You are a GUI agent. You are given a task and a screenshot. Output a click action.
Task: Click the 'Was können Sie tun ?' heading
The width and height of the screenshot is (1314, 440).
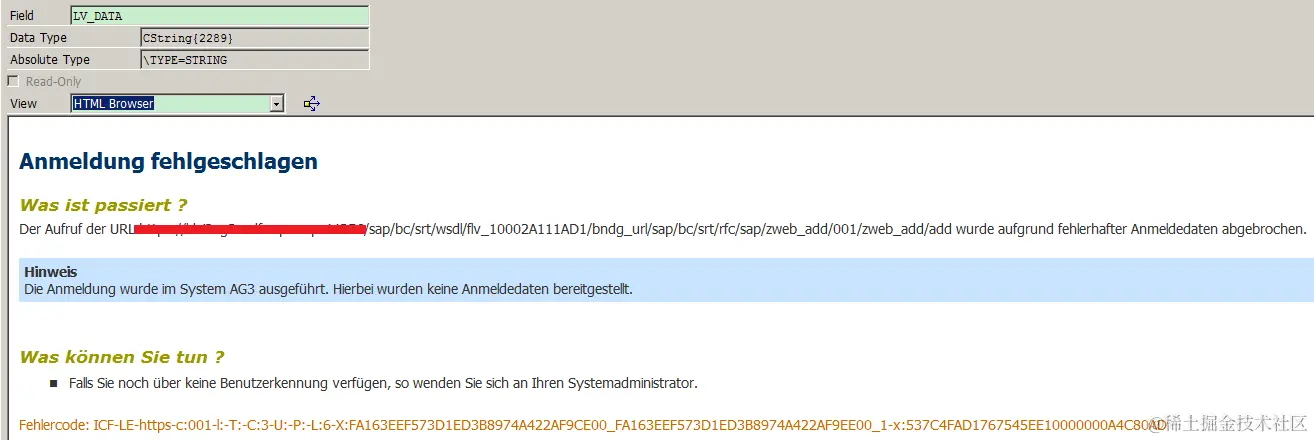pyautogui.click(x=121, y=357)
